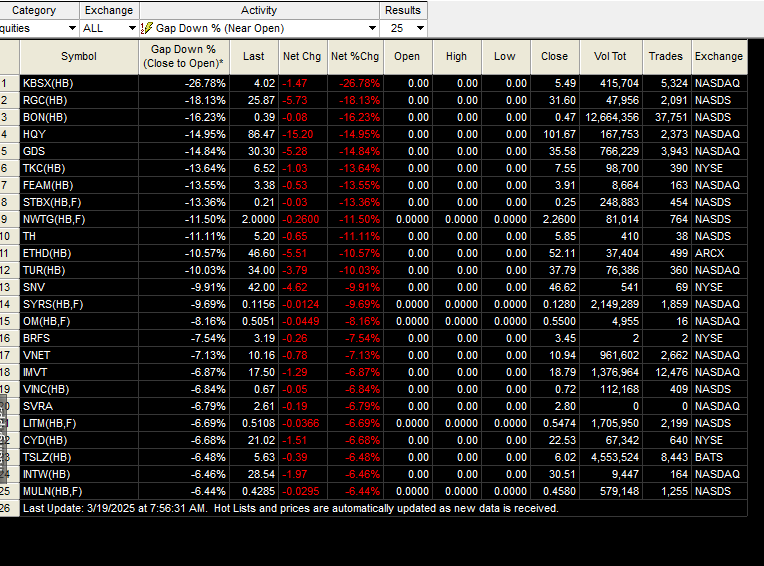The height and width of the screenshot is (566, 764).
Task: Open the Exchange ALL dropdown
Action: click(109, 28)
